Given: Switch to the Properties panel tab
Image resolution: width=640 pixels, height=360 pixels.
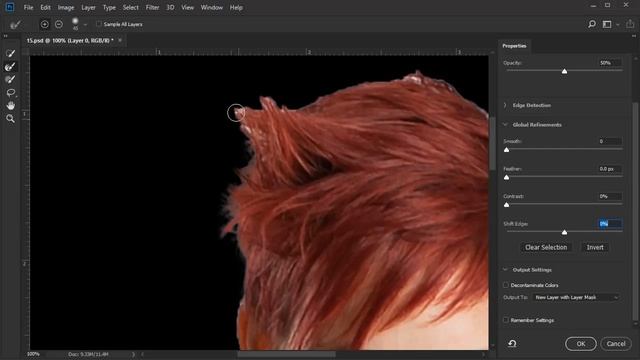Looking at the screenshot, I should point(514,46).
